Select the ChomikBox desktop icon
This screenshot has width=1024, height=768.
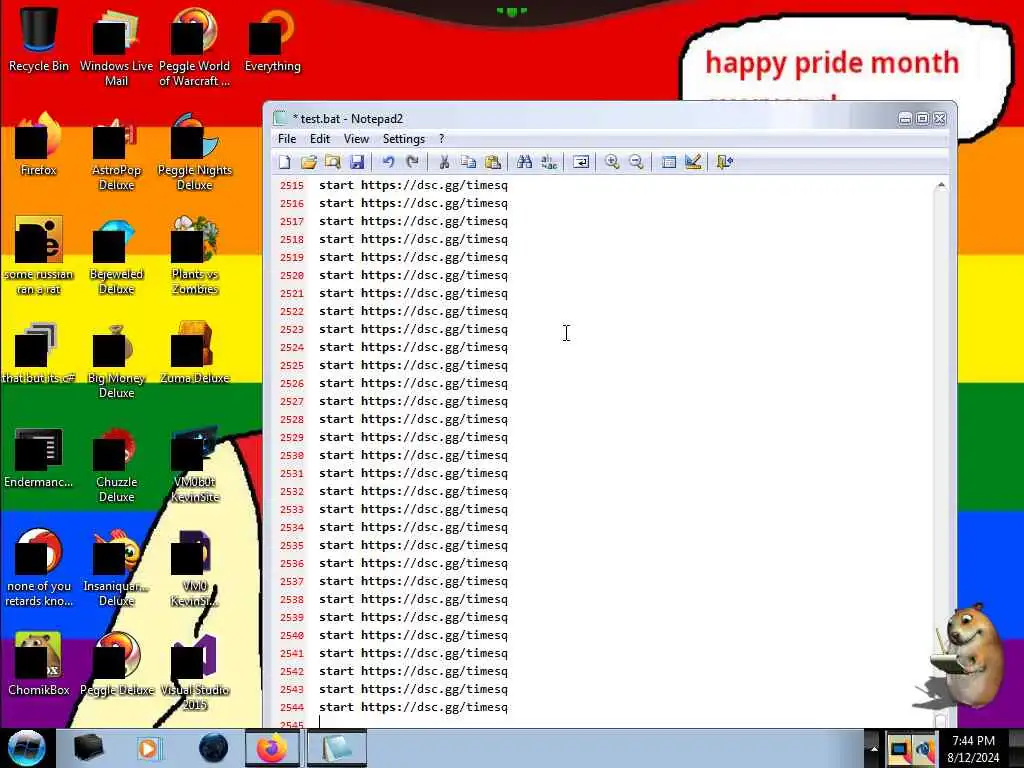click(x=39, y=665)
